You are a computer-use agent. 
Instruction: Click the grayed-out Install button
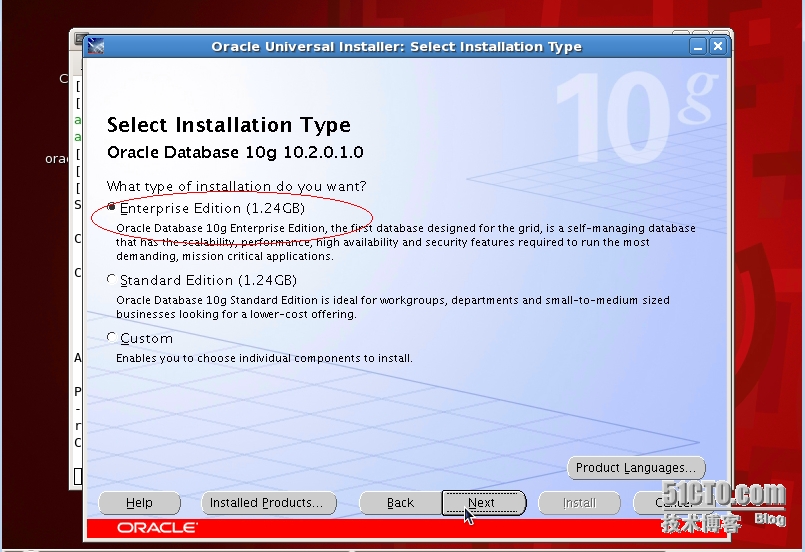click(579, 503)
